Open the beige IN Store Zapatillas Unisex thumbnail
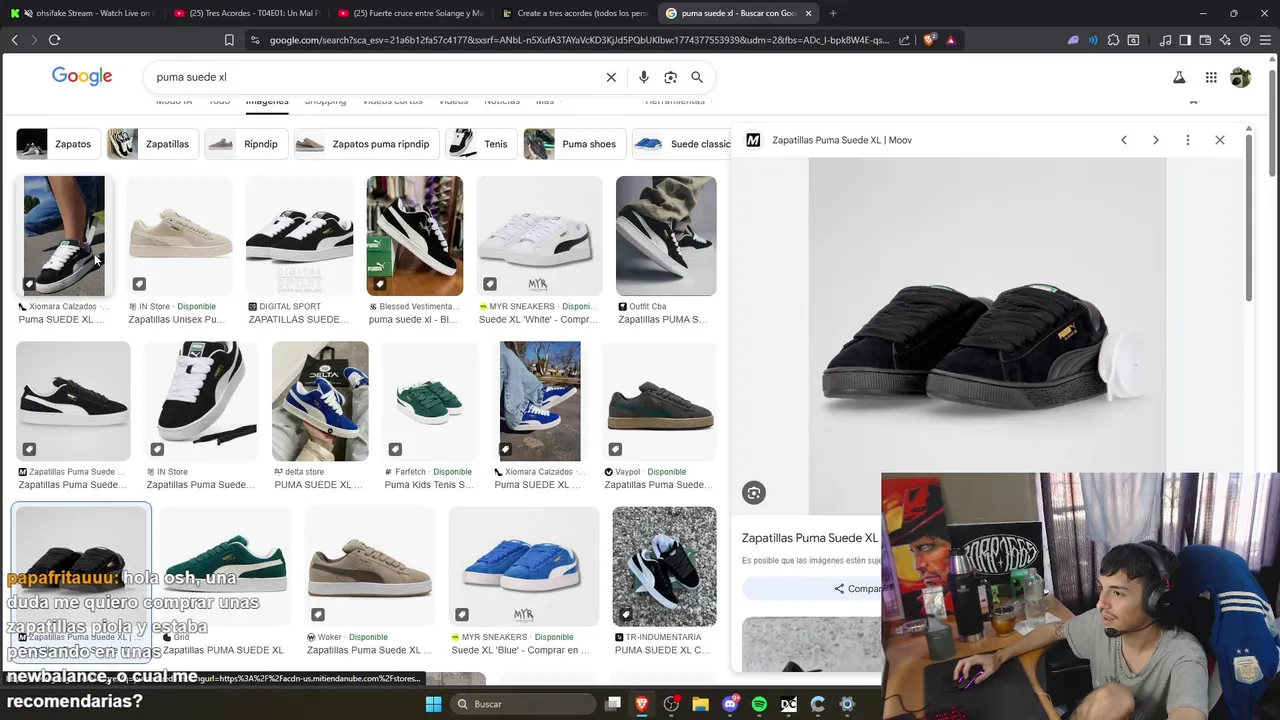 (180, 236)
